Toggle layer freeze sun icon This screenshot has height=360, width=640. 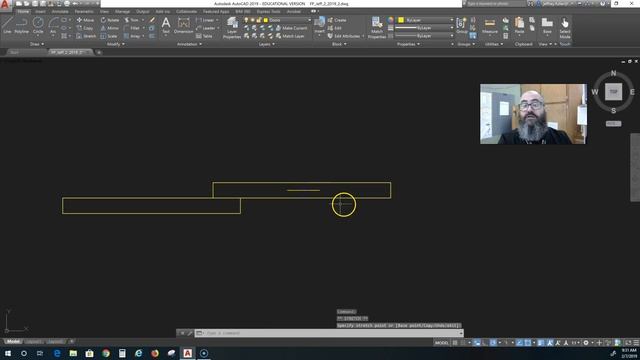click(x=253, y=20)
